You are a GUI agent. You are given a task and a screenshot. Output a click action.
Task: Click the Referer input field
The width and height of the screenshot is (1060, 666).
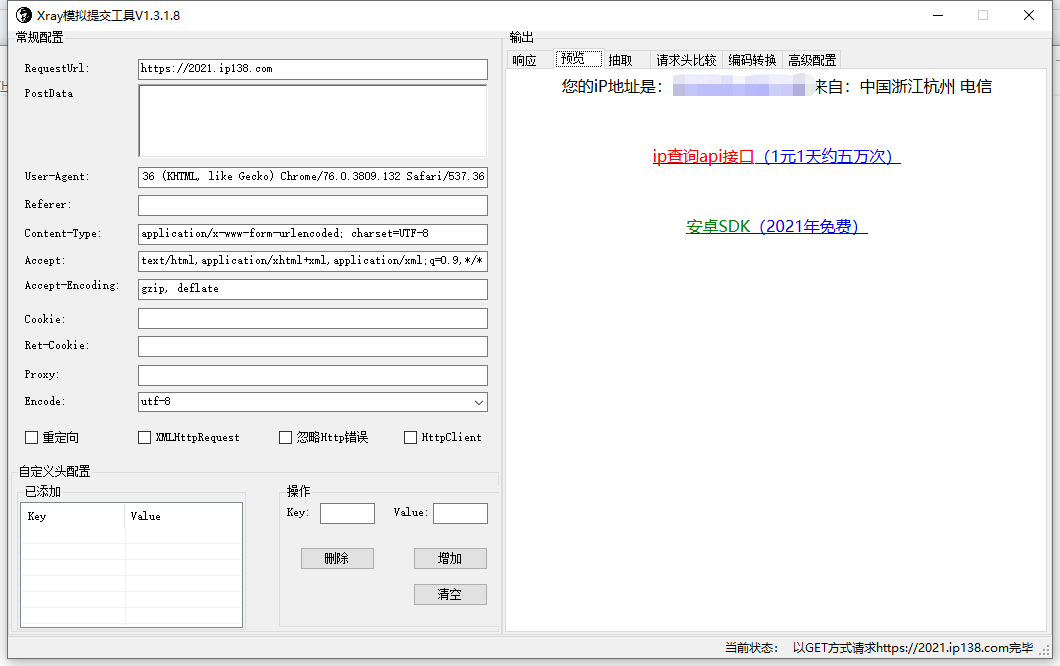[312, 205]
